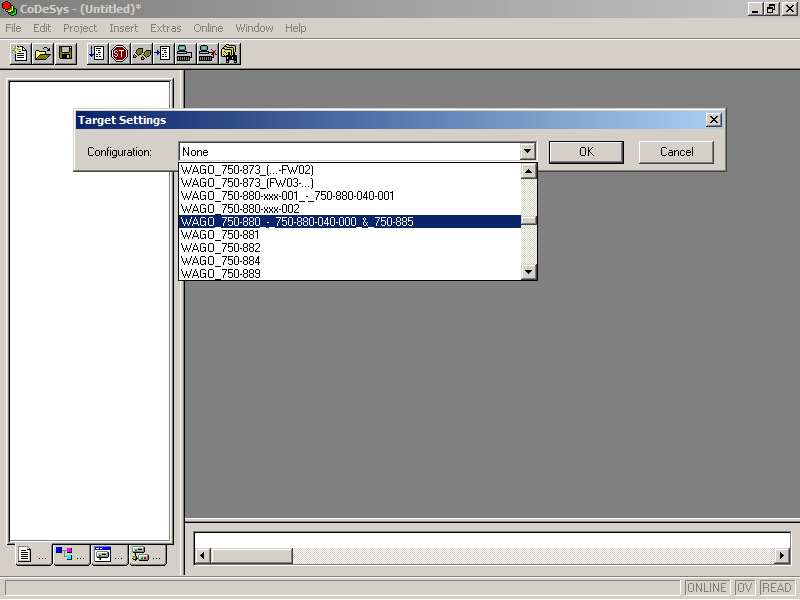Open Global Search with the binoculars icon
This screenshot has height=600, width=800.
pos(228,53)
